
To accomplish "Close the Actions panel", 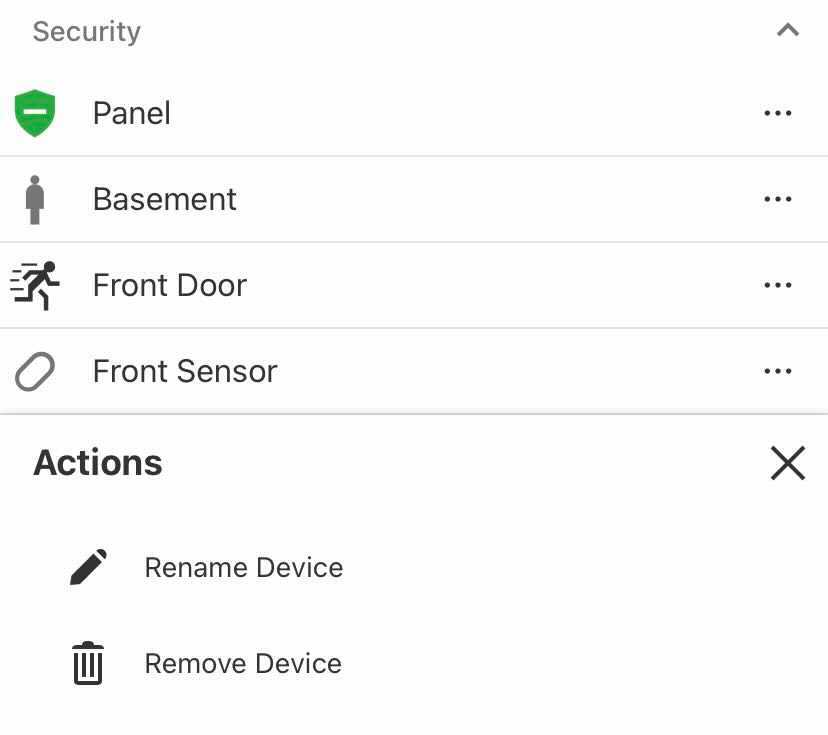I will click(x=788, y=463).
